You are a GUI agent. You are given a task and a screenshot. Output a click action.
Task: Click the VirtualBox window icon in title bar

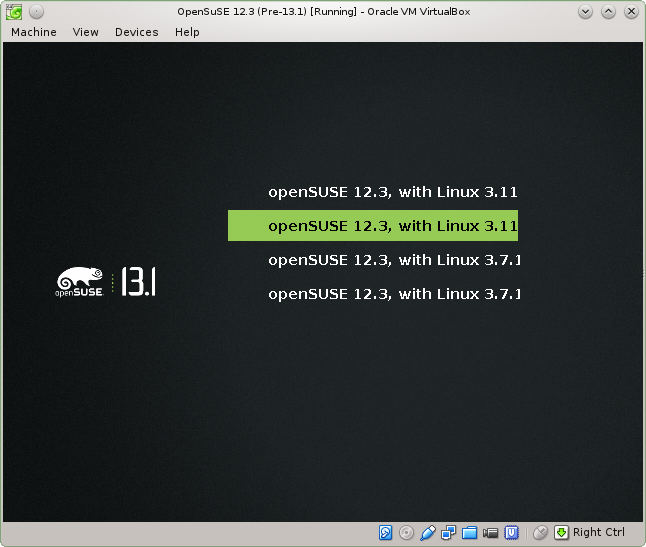14,12
